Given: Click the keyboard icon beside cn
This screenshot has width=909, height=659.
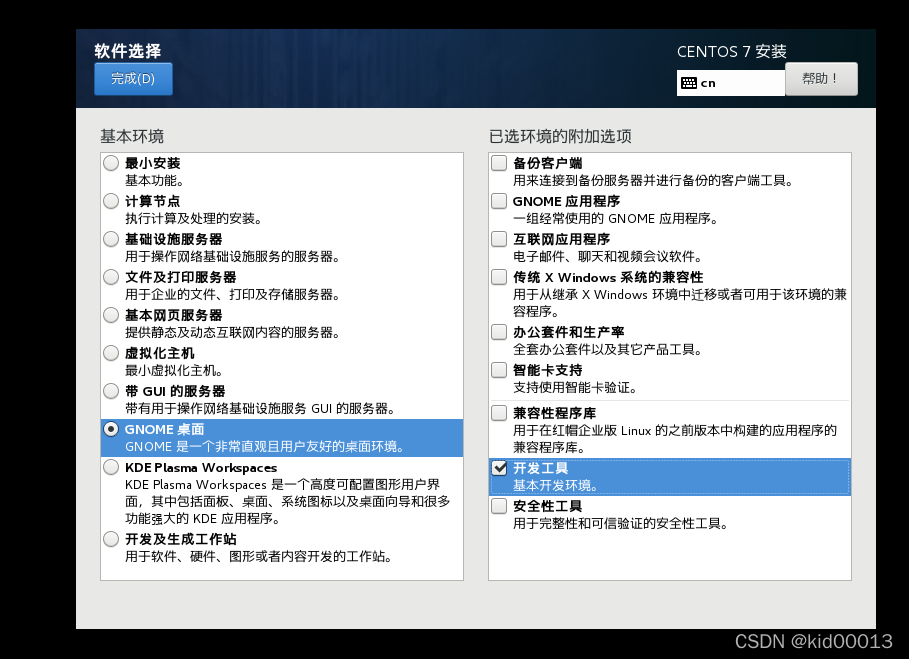Looking at the screenshot, I should point(689,83).
